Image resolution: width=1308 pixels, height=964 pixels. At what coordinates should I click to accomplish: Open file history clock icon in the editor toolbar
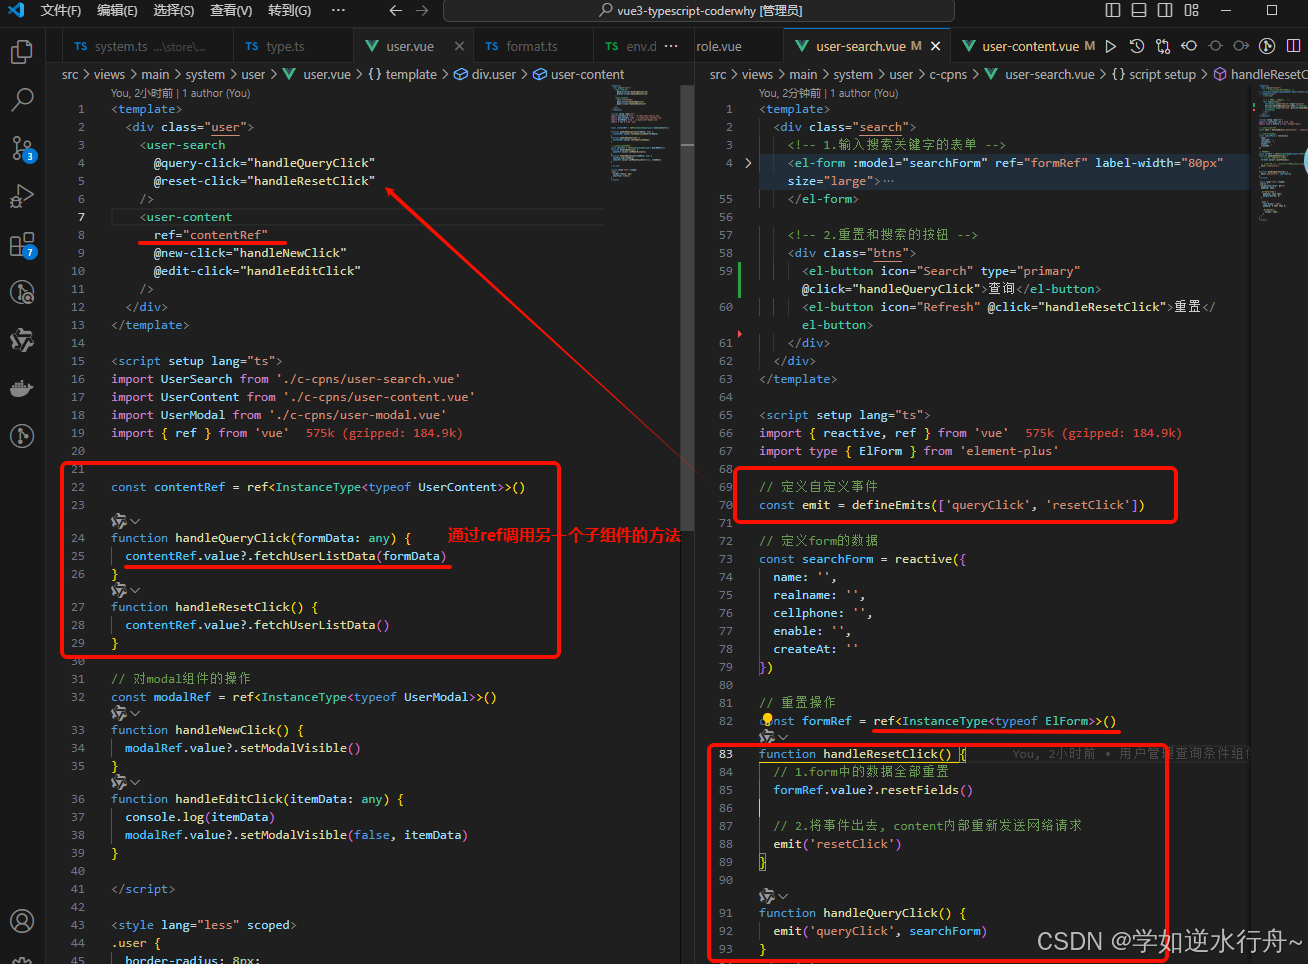[x=1137, y=46]
